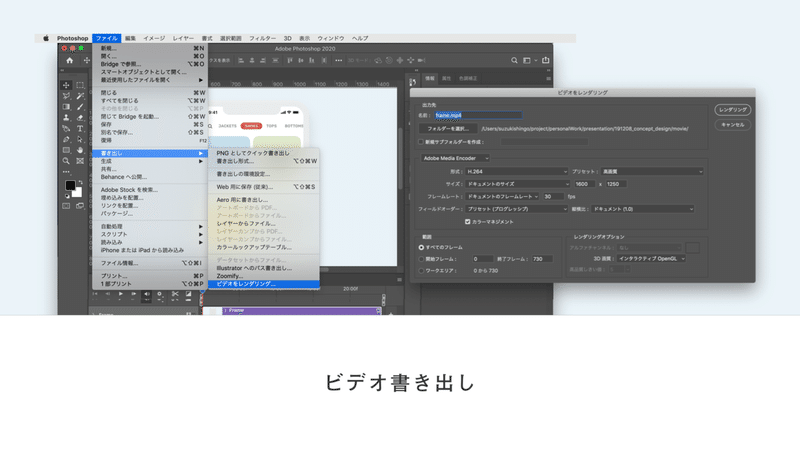The height and width of the screenshot is (450, 800).
Task: Select the Eraser tool
Action: coord(80,117)
